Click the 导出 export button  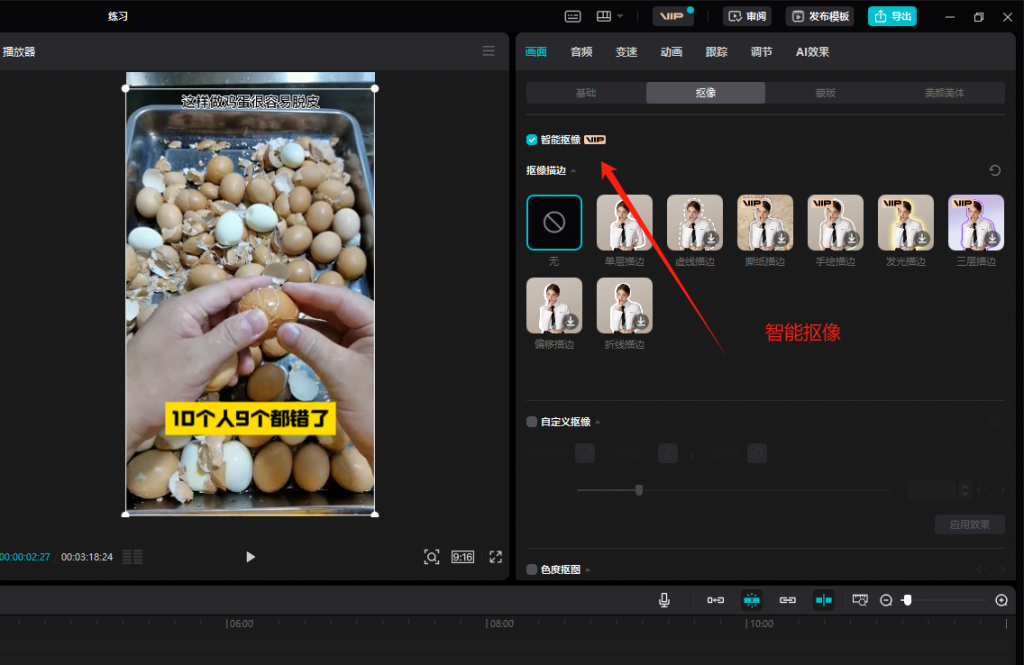point(892,16)
